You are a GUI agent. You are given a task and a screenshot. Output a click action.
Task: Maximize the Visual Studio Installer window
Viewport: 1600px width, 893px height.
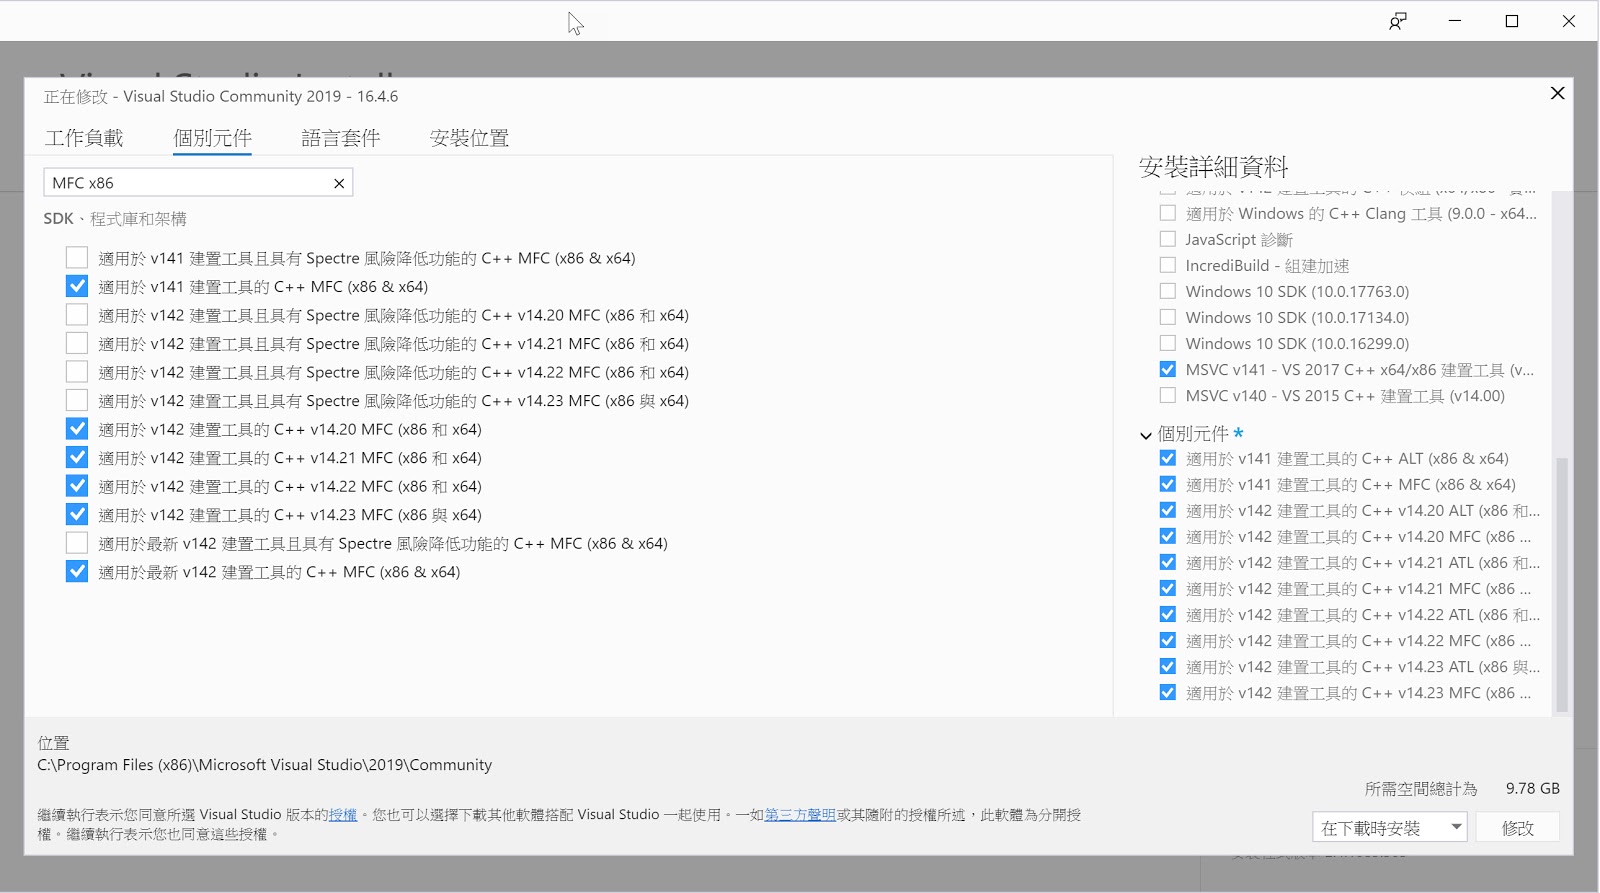point(1512,21)
